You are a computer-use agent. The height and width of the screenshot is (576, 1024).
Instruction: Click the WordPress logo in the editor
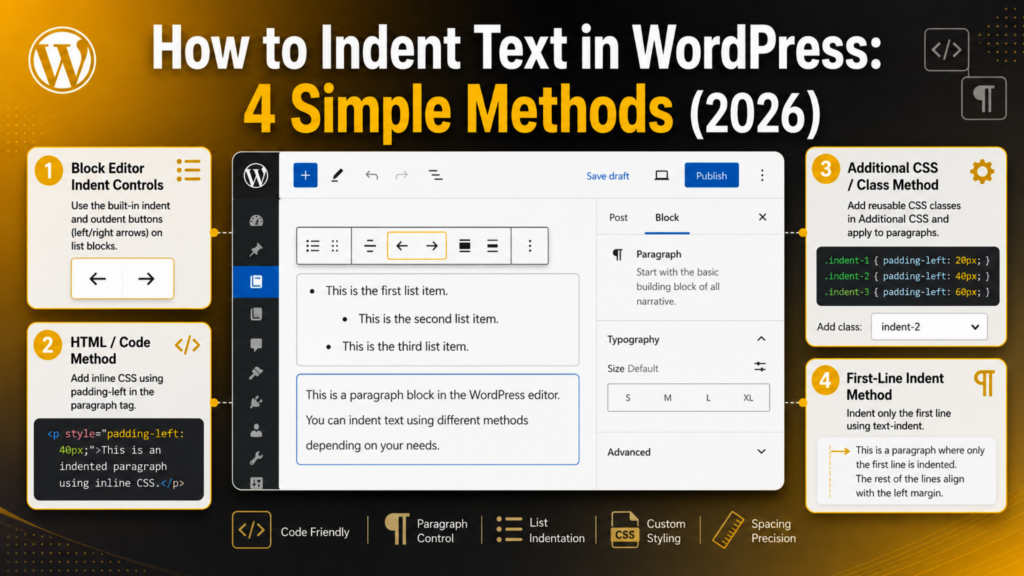[256, 176]
